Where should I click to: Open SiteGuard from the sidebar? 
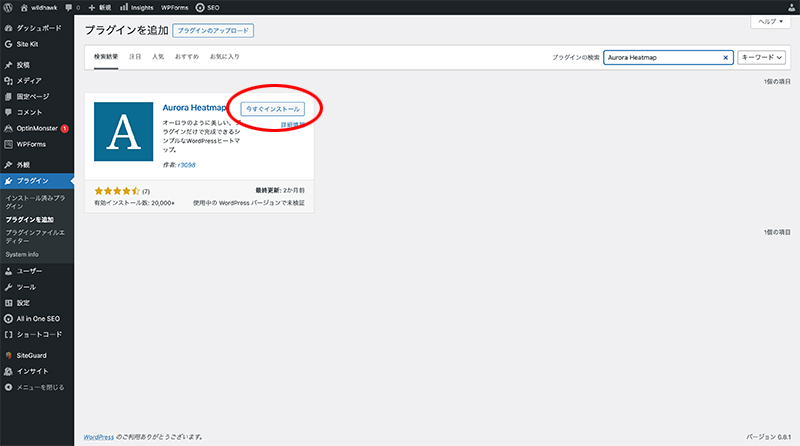tap(31, 355)
